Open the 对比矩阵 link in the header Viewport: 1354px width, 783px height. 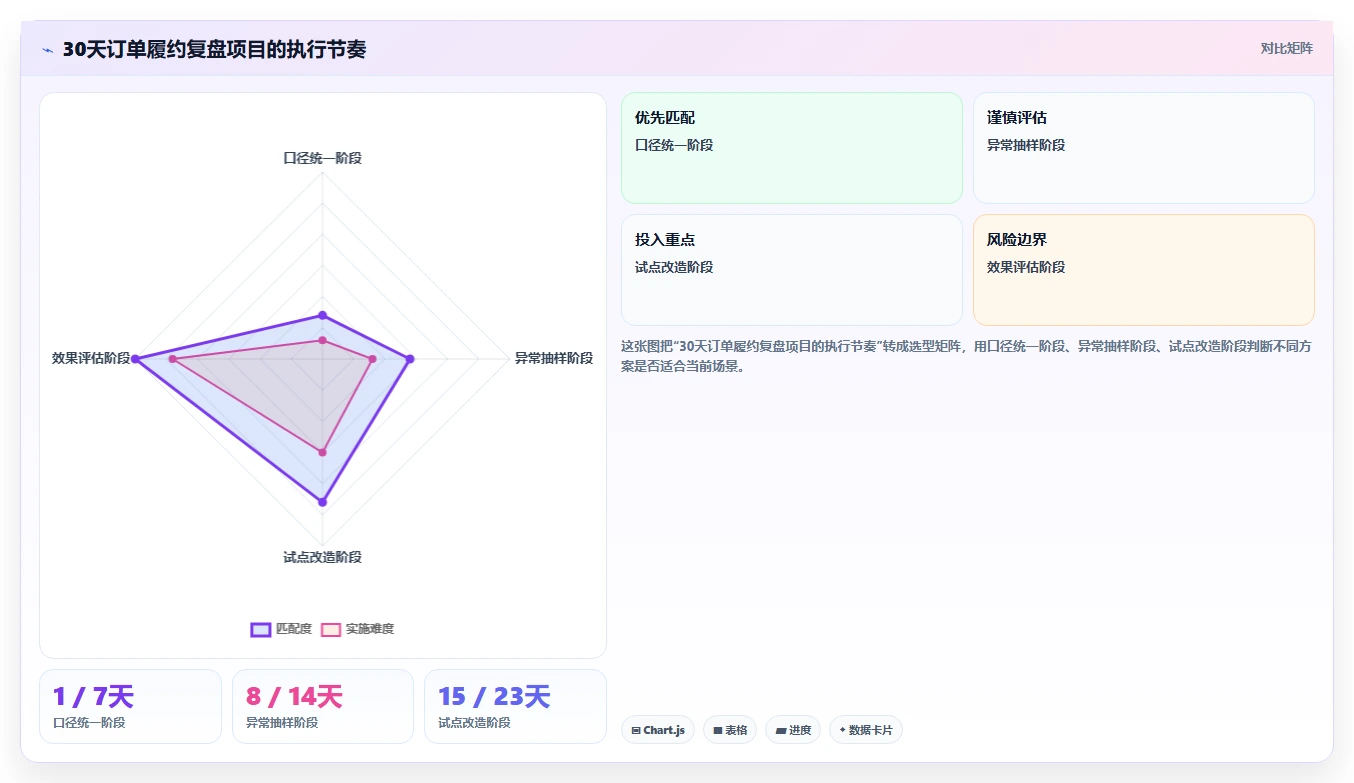pyautogui.click(x=1286, y=48)
